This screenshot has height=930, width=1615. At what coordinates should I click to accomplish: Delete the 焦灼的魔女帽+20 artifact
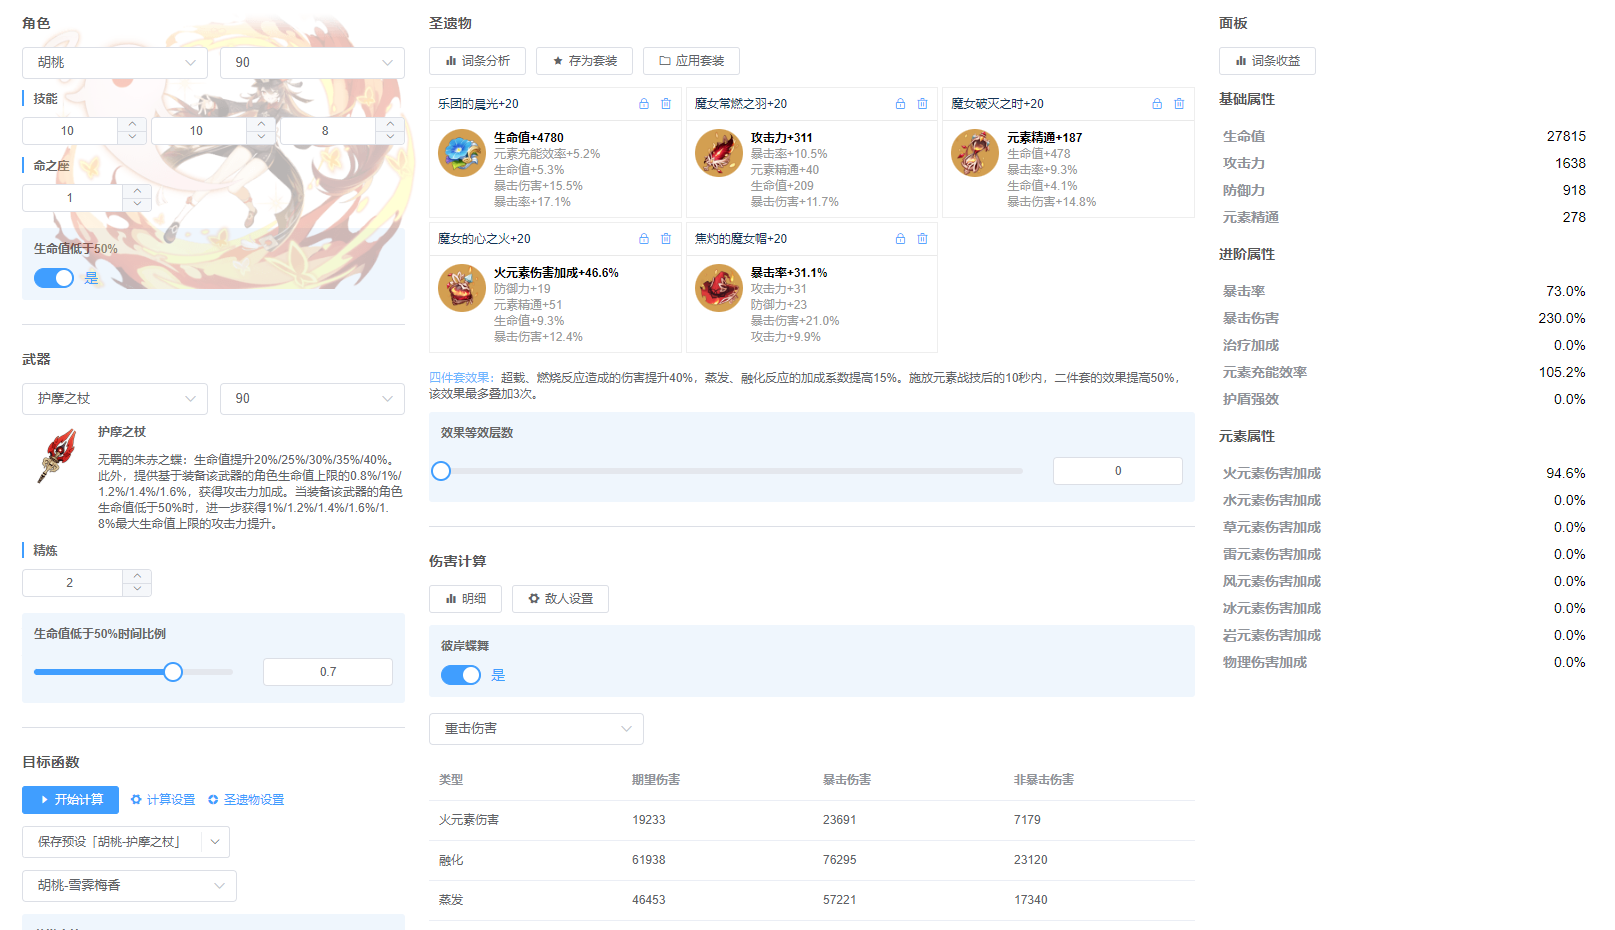pos(922,238)
